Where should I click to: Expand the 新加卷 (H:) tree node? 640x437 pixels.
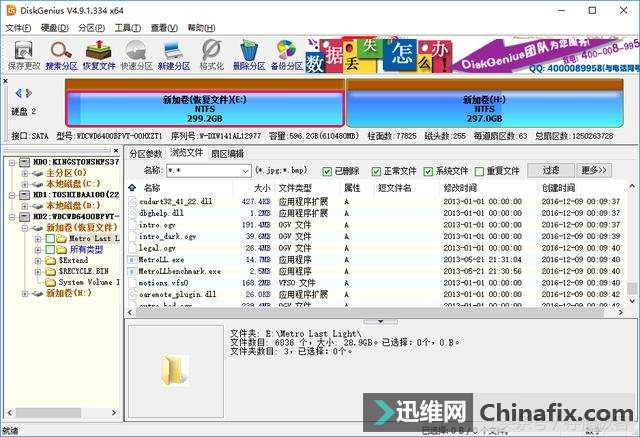25,293
